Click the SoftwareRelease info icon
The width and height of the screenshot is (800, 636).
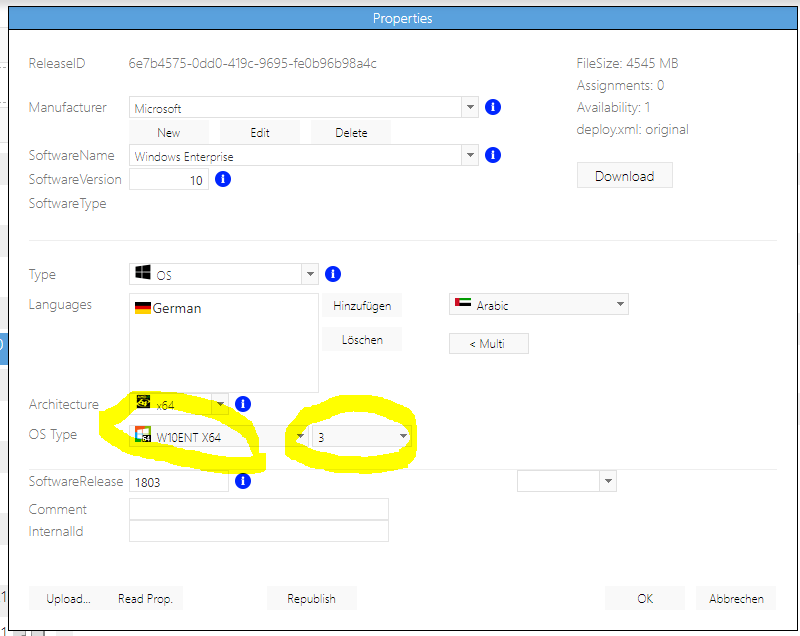pyautogui.click(x=243, y=481)
